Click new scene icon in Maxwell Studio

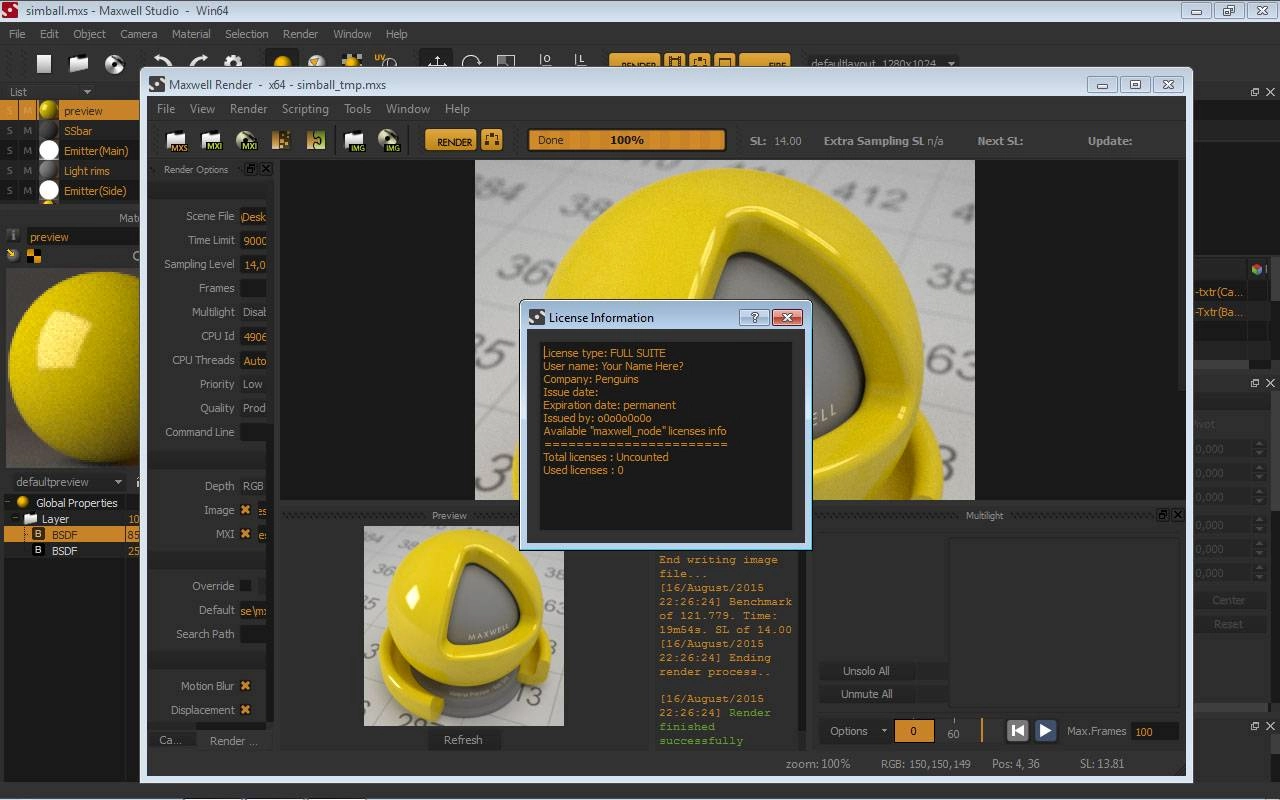click(44, 64)
